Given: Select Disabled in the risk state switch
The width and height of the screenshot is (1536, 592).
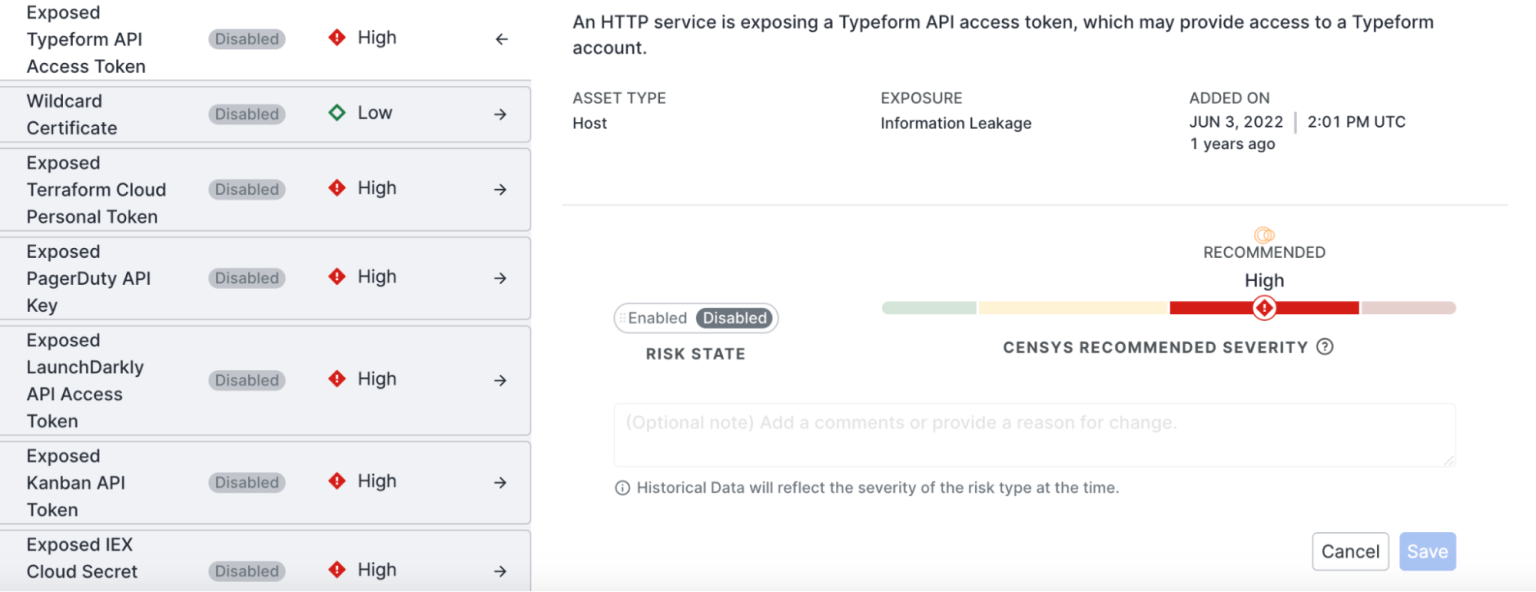Looking at the screenshot, I should pos(734,318).
